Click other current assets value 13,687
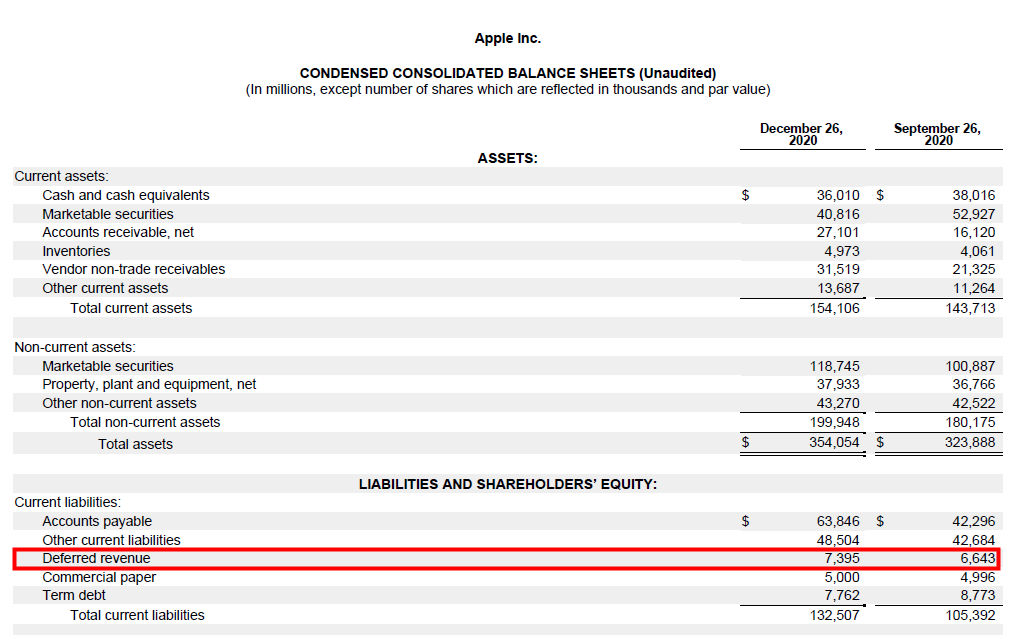The width and height of the screenshot is (1023, 635). (838, 288)
